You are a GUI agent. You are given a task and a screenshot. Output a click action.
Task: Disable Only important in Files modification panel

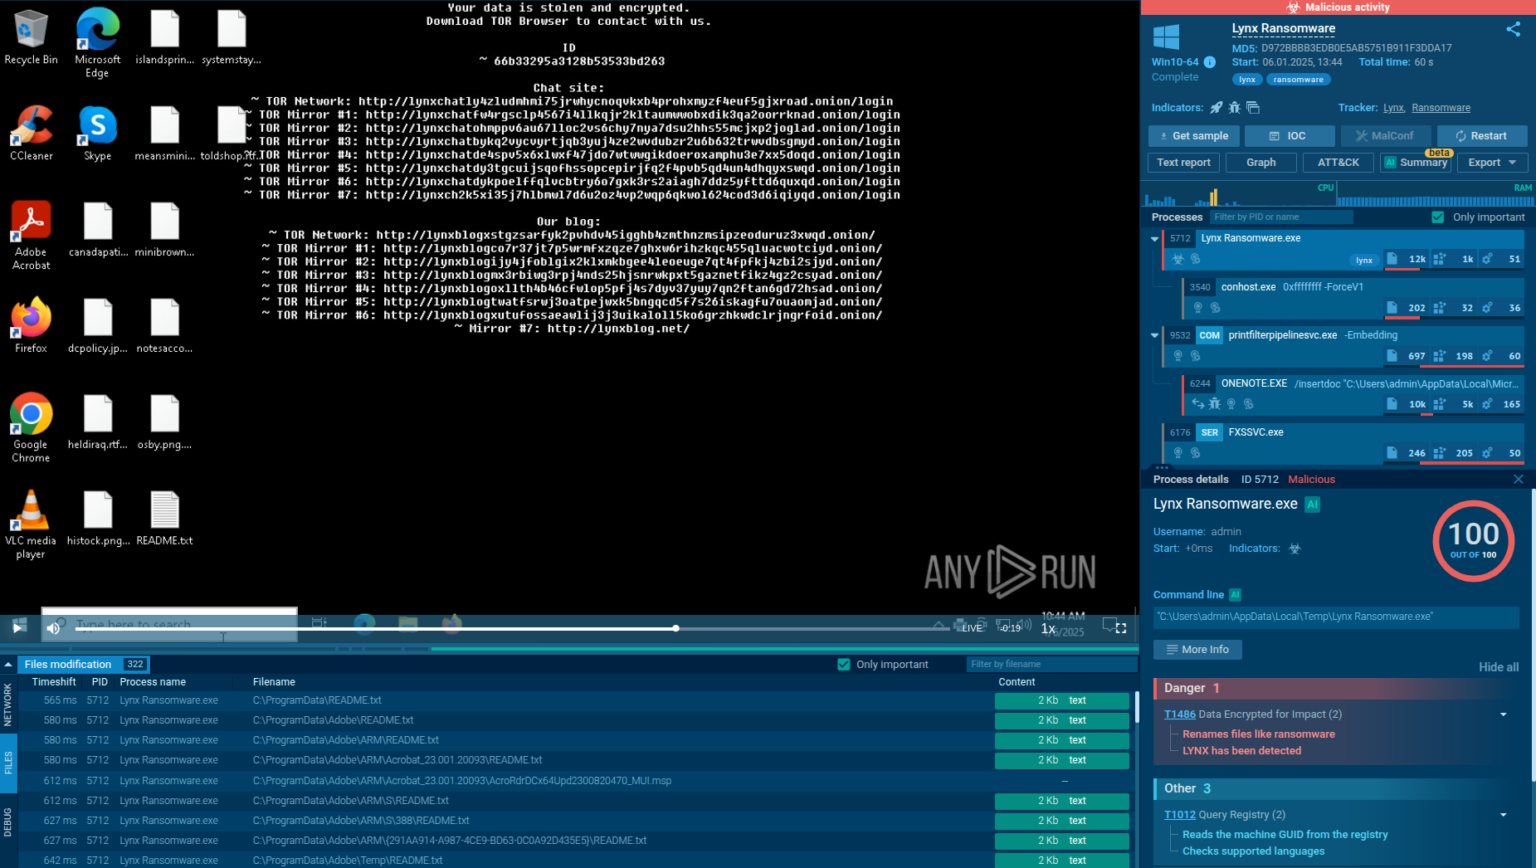[845, 663]
